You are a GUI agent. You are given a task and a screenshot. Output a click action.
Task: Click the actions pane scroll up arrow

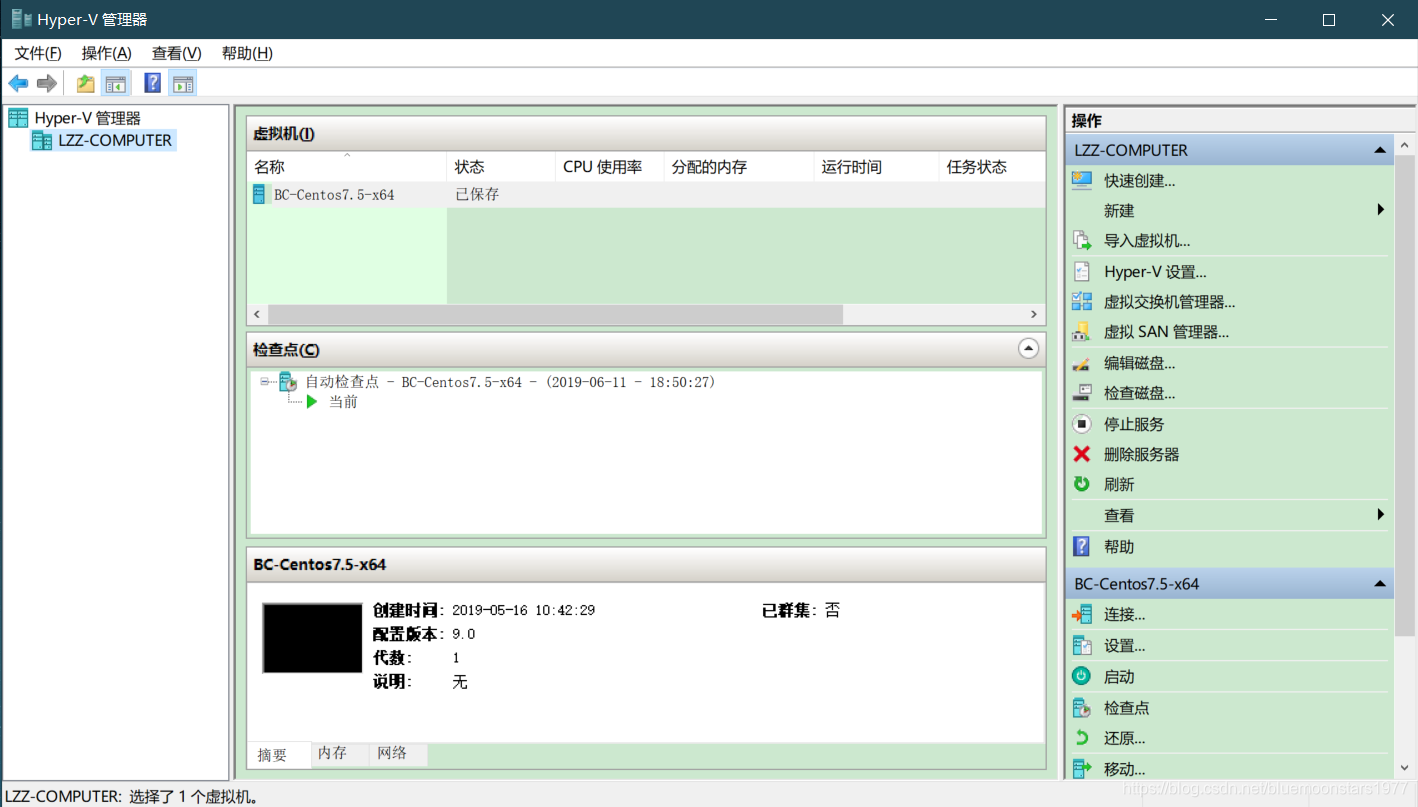(1405, 145)
